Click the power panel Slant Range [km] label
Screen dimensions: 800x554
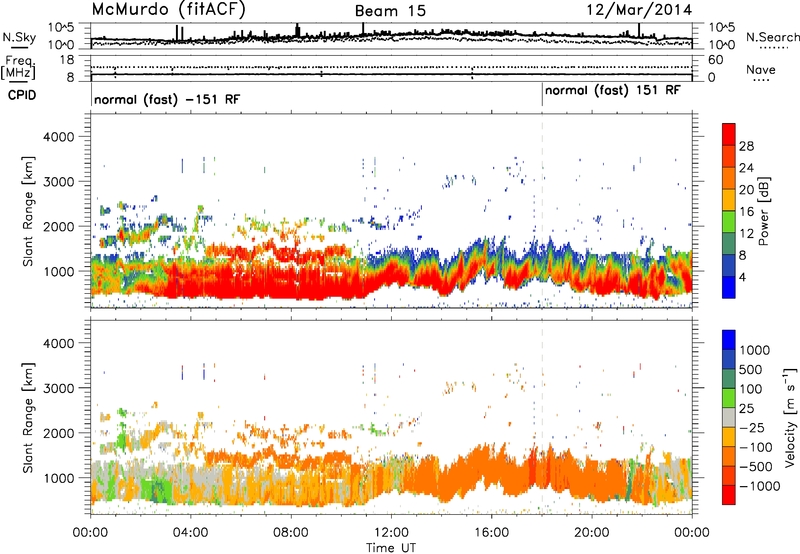point(28,211)
